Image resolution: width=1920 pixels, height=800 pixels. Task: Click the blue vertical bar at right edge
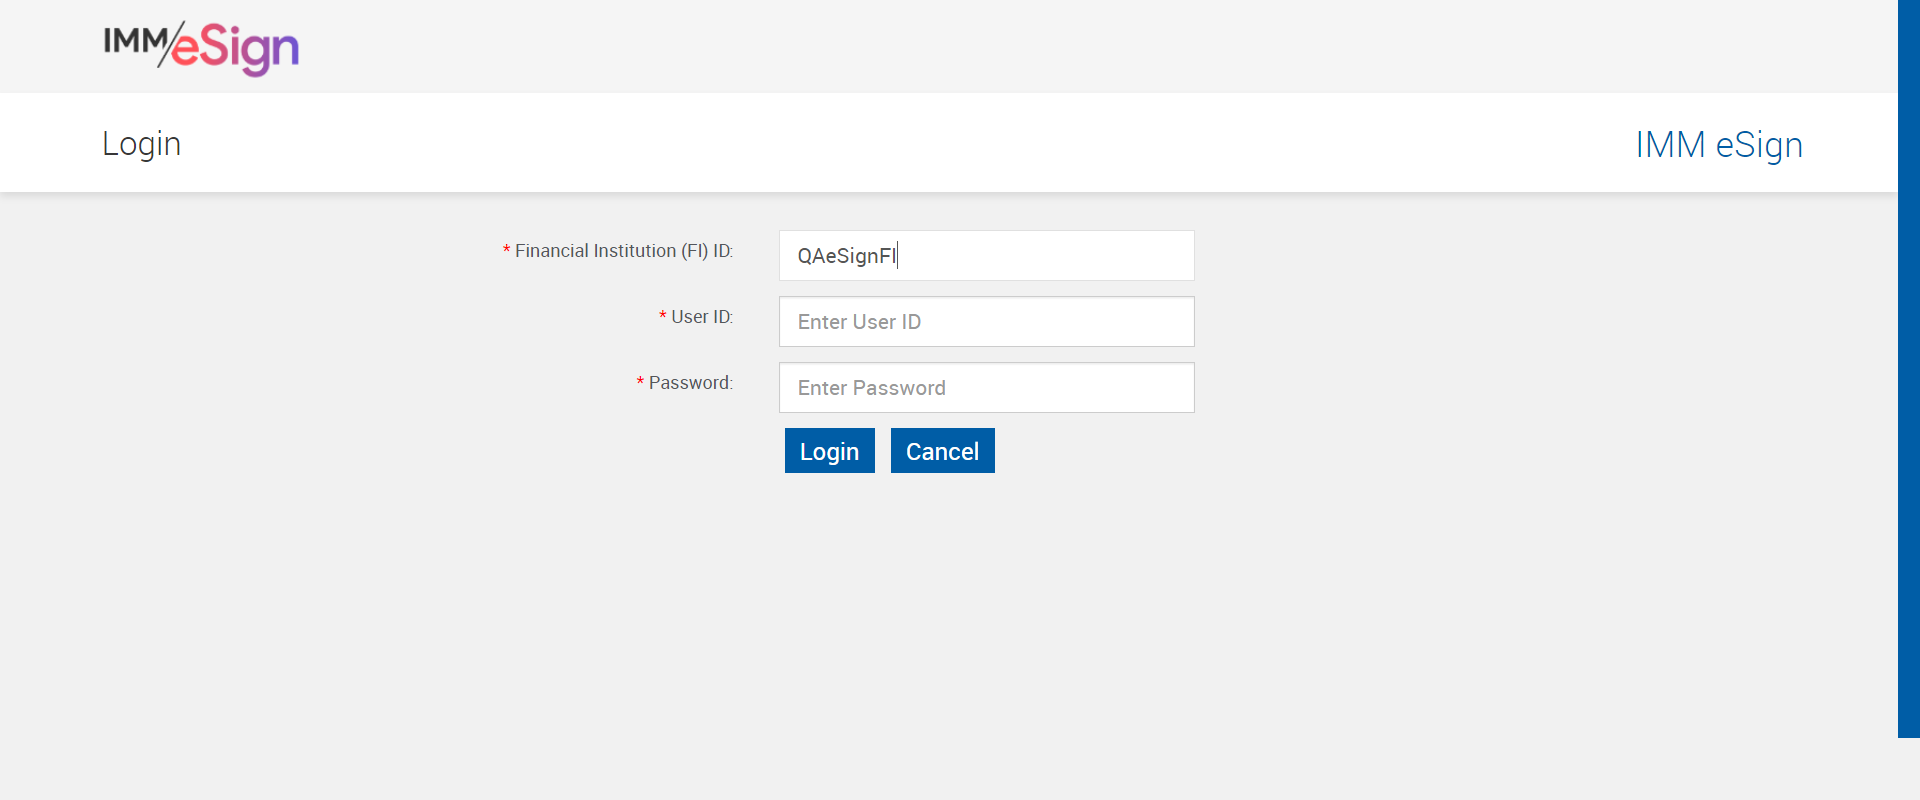coord(1908,368)
